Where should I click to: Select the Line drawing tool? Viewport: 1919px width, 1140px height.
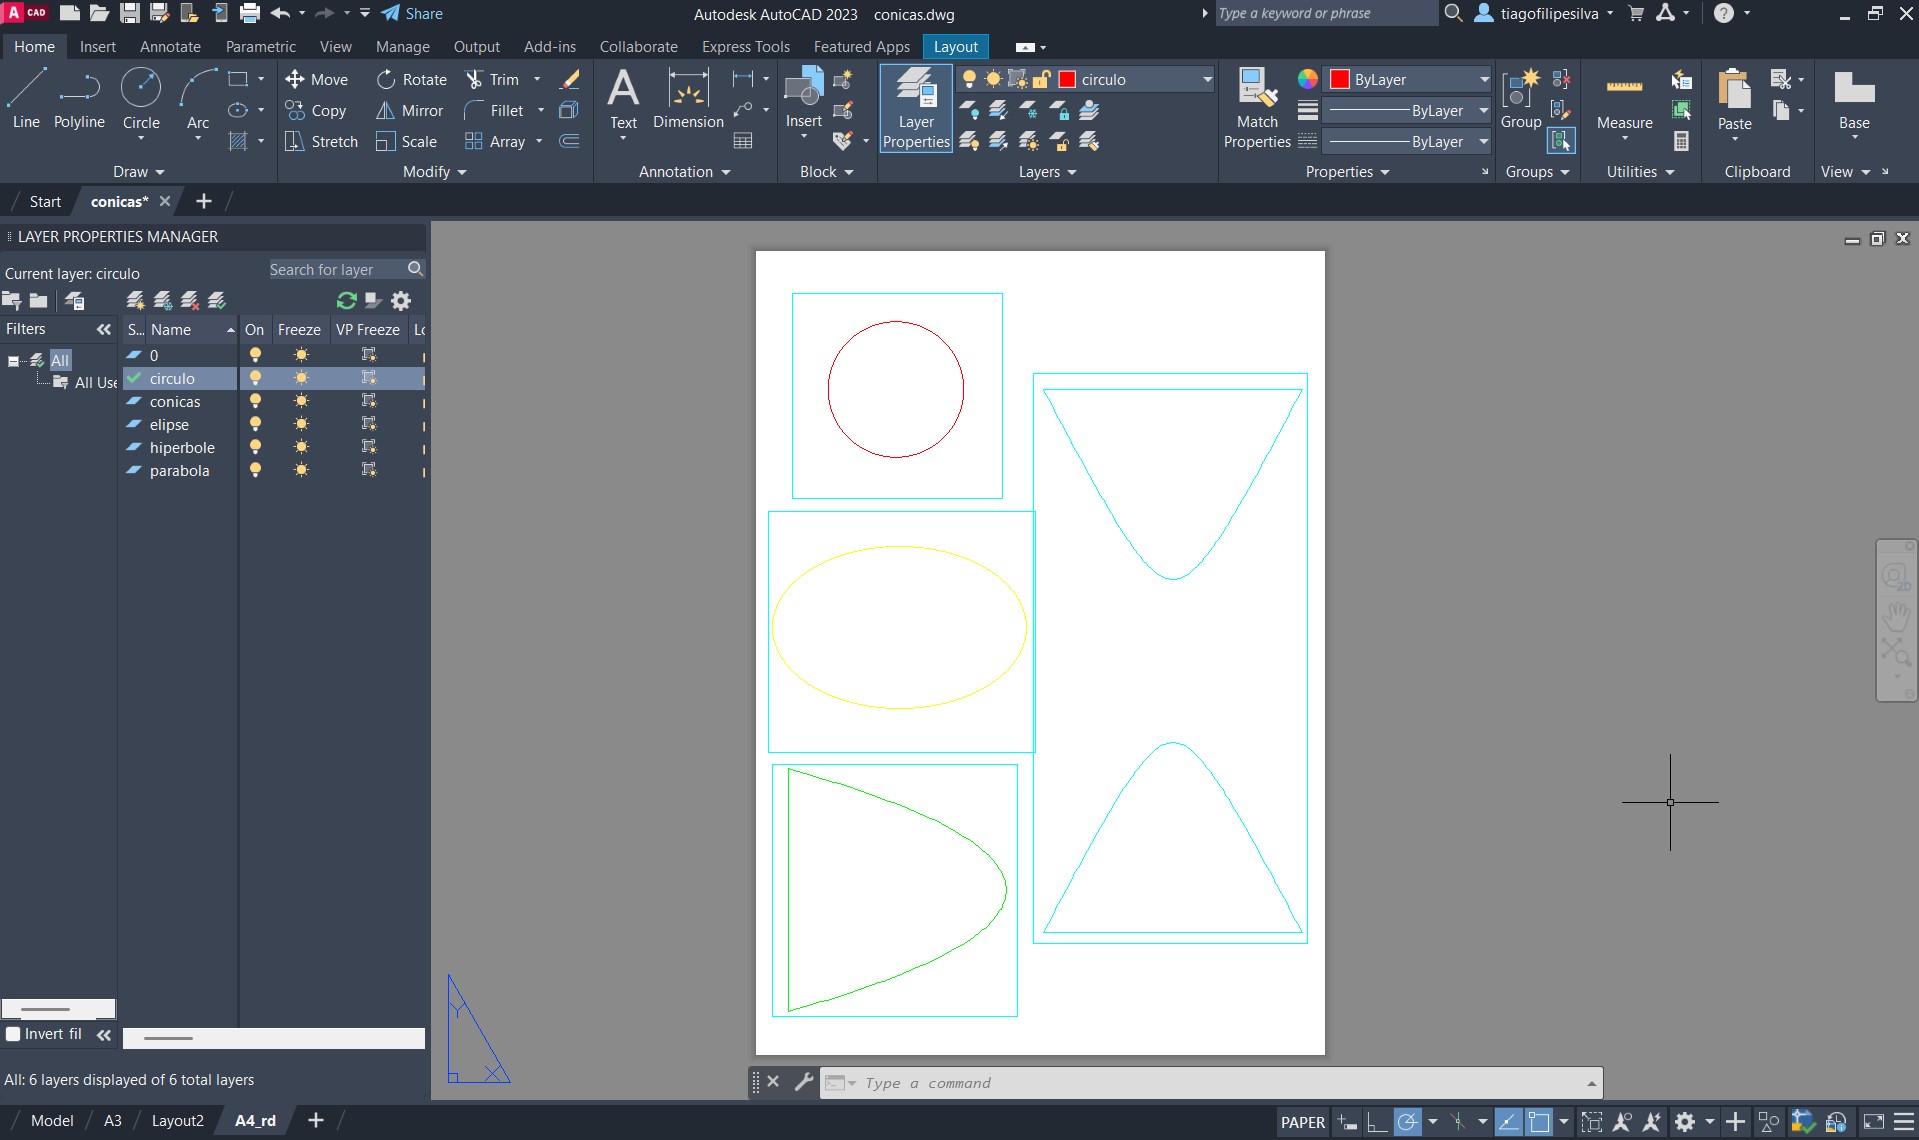[x=26, y=99]
